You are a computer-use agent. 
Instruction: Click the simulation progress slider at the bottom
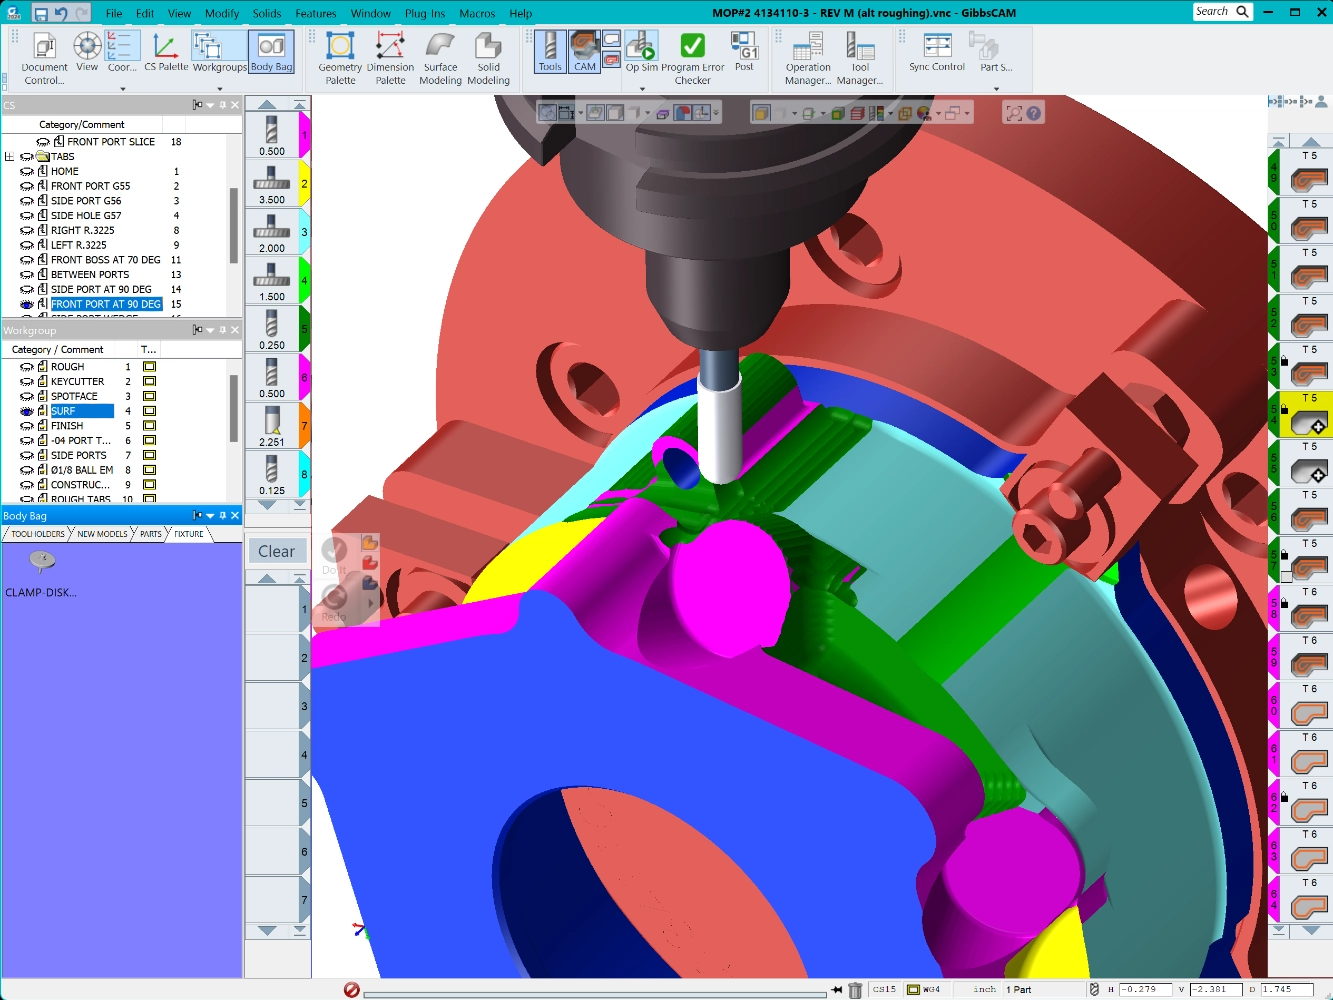coord(595,994)
